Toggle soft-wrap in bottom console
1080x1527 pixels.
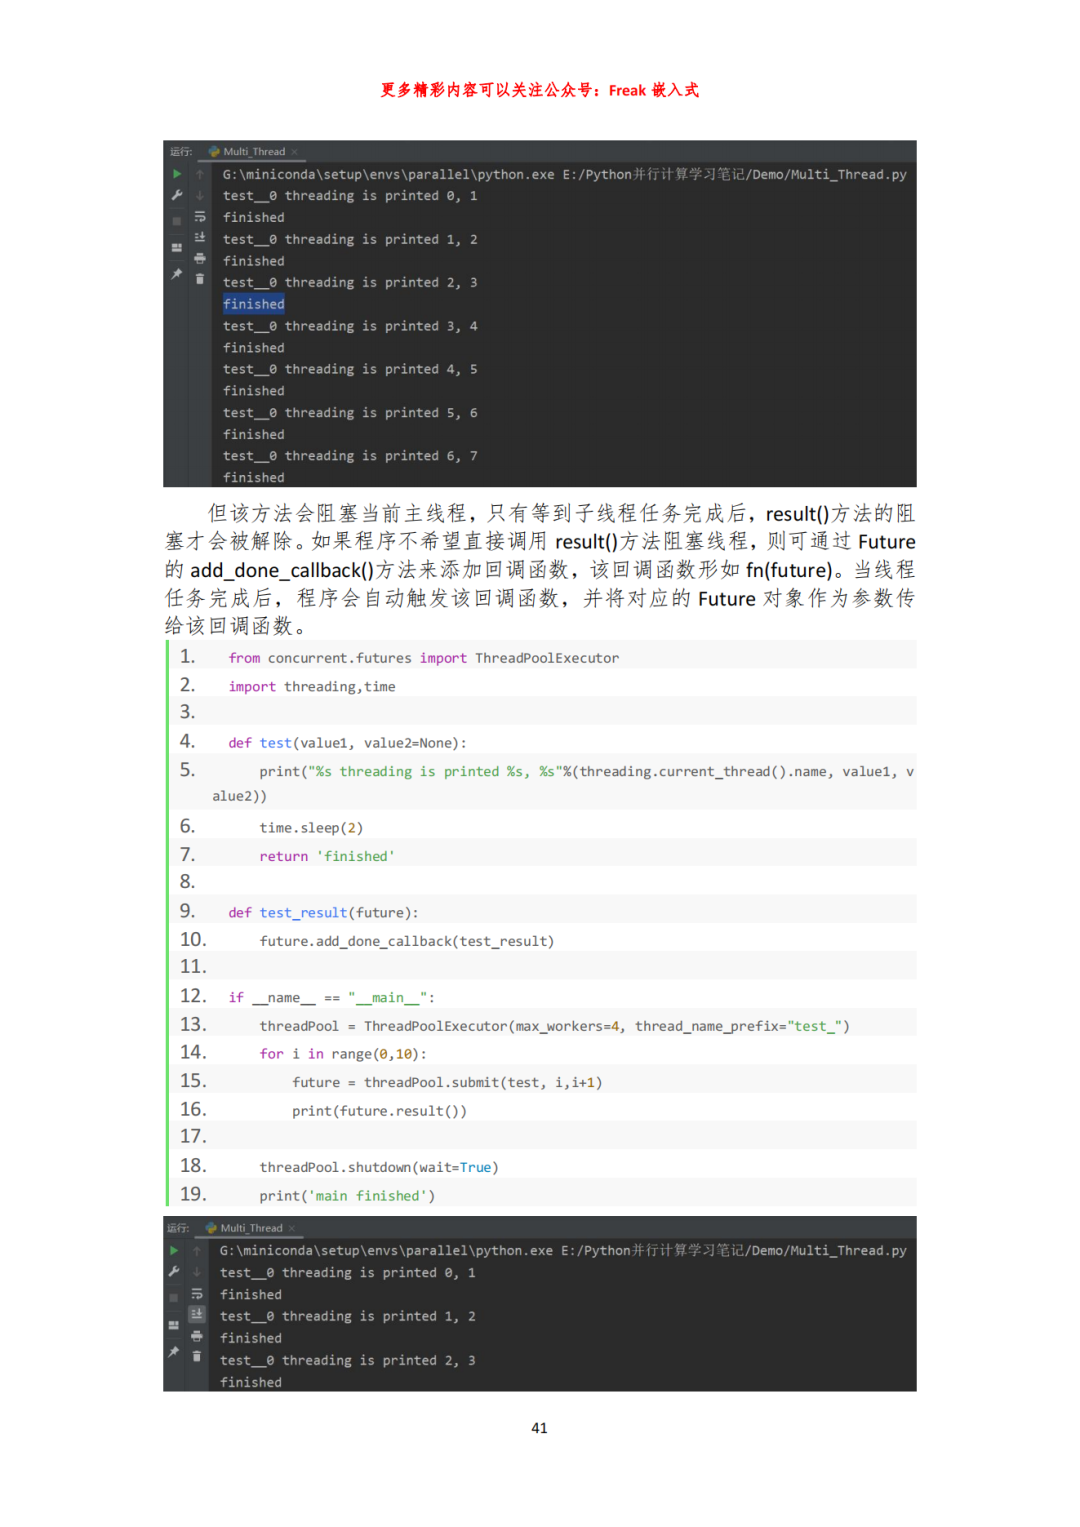point(197,1293)
